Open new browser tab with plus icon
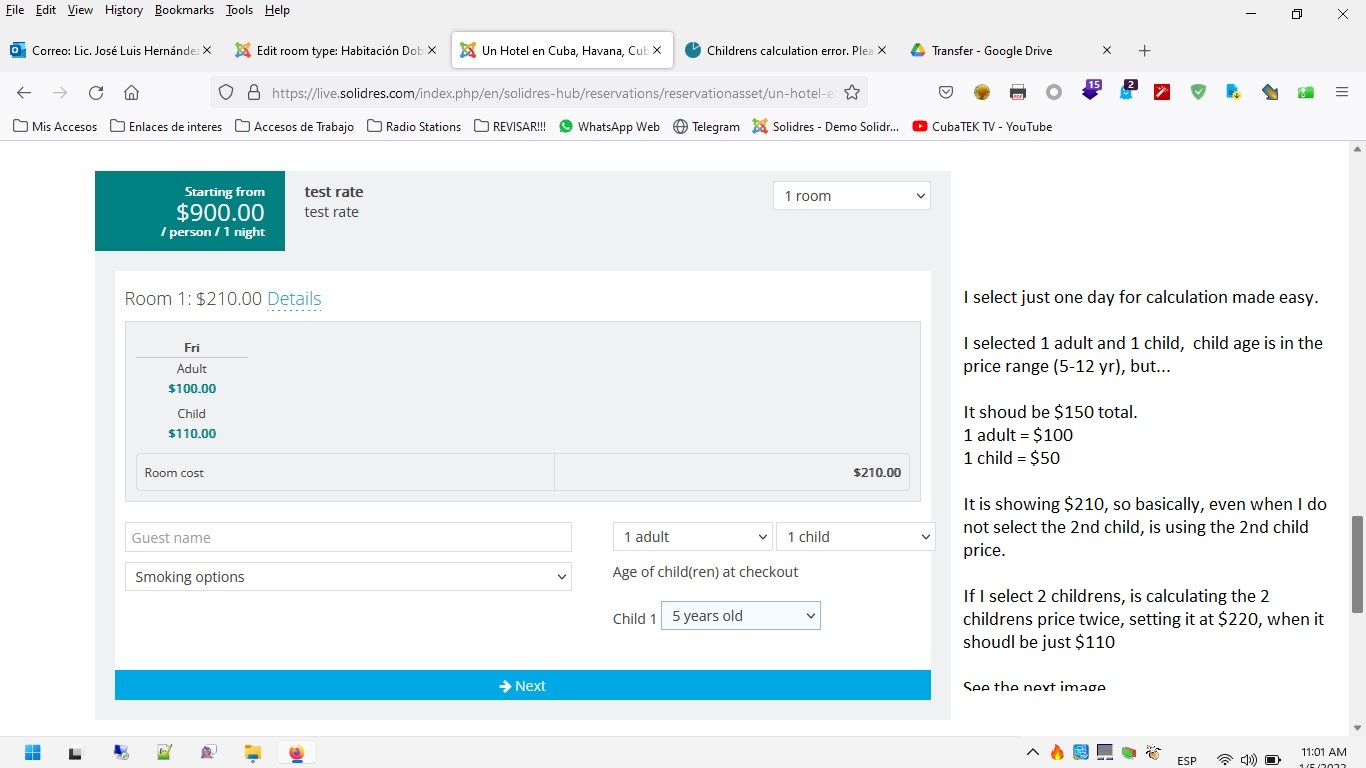 click(x=1145, y=51)
